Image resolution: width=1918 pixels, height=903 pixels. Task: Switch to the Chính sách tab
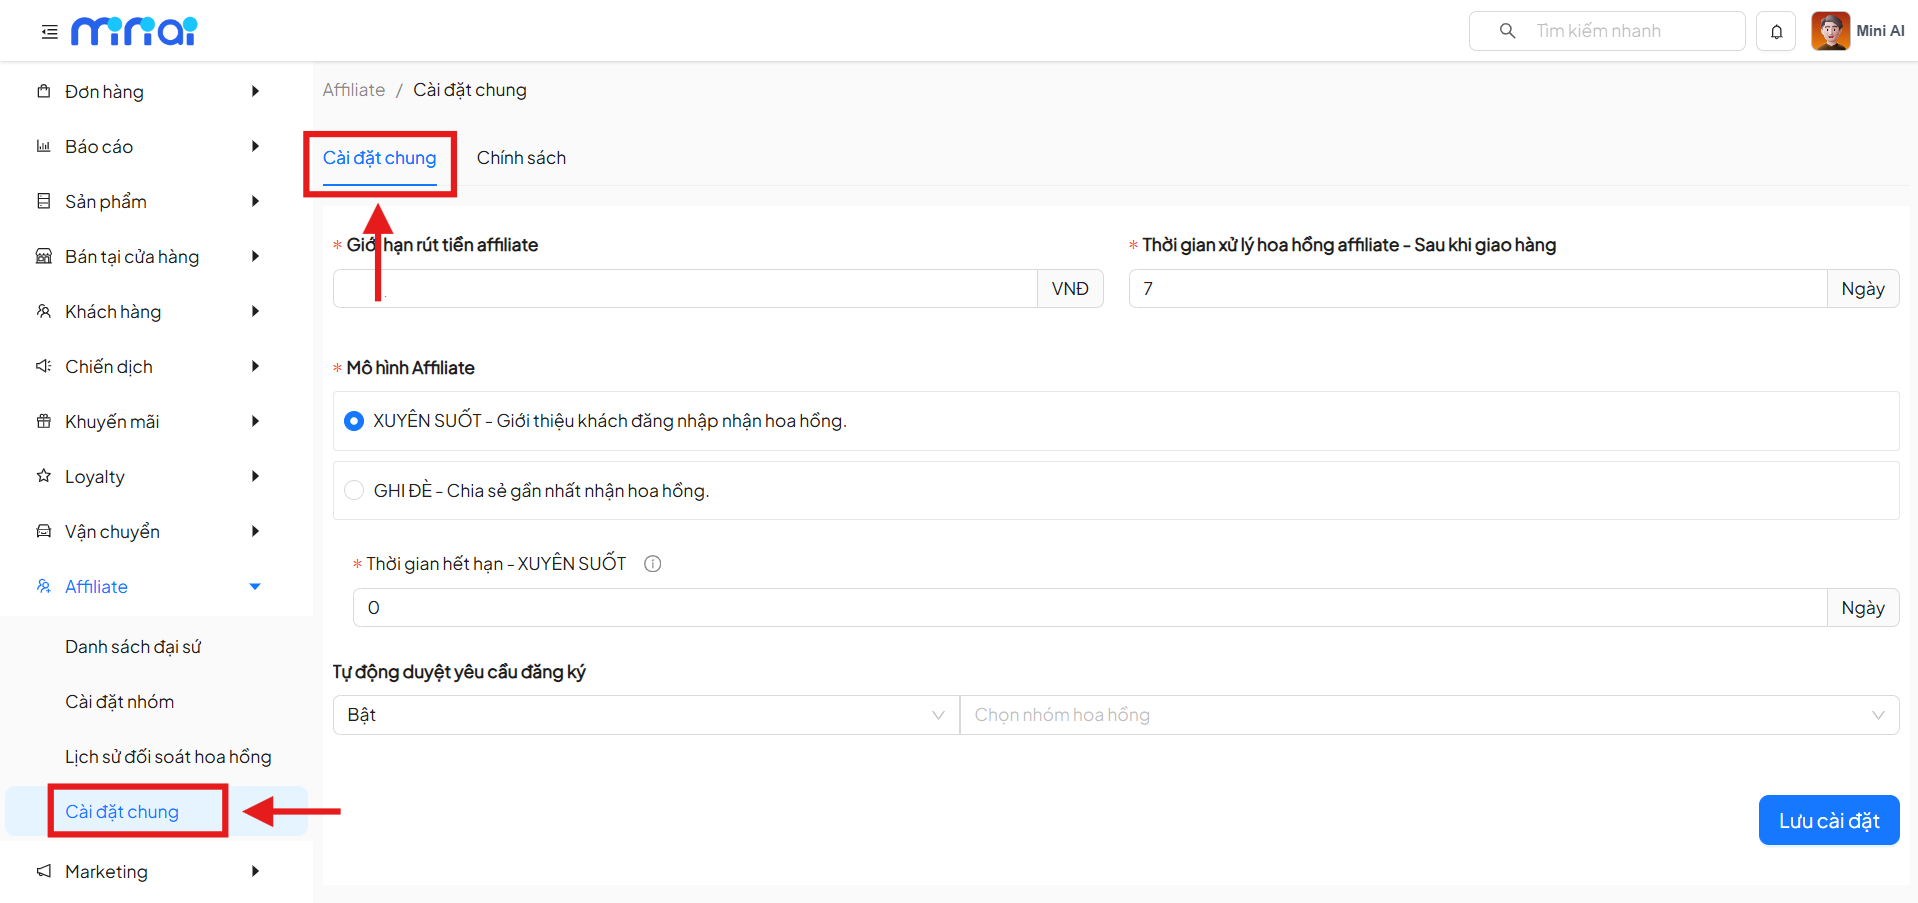[521, 158]
